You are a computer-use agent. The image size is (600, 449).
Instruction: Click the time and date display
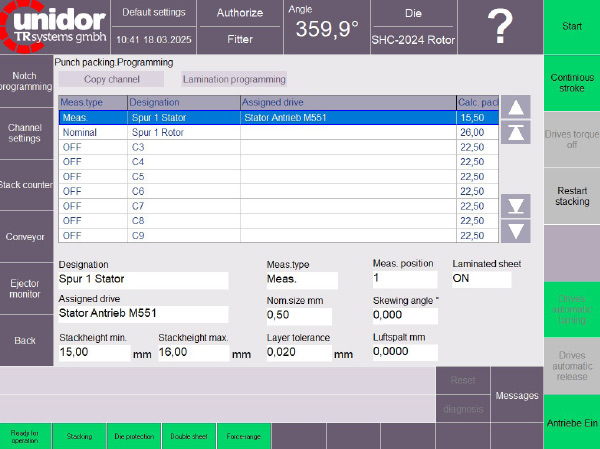(x=154, y=40)
